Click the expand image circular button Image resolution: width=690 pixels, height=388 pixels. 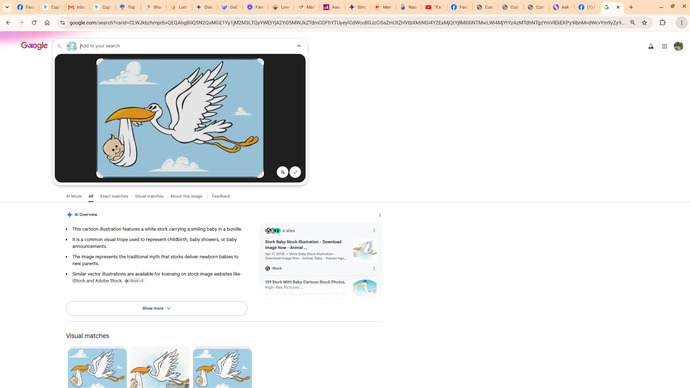295,172
